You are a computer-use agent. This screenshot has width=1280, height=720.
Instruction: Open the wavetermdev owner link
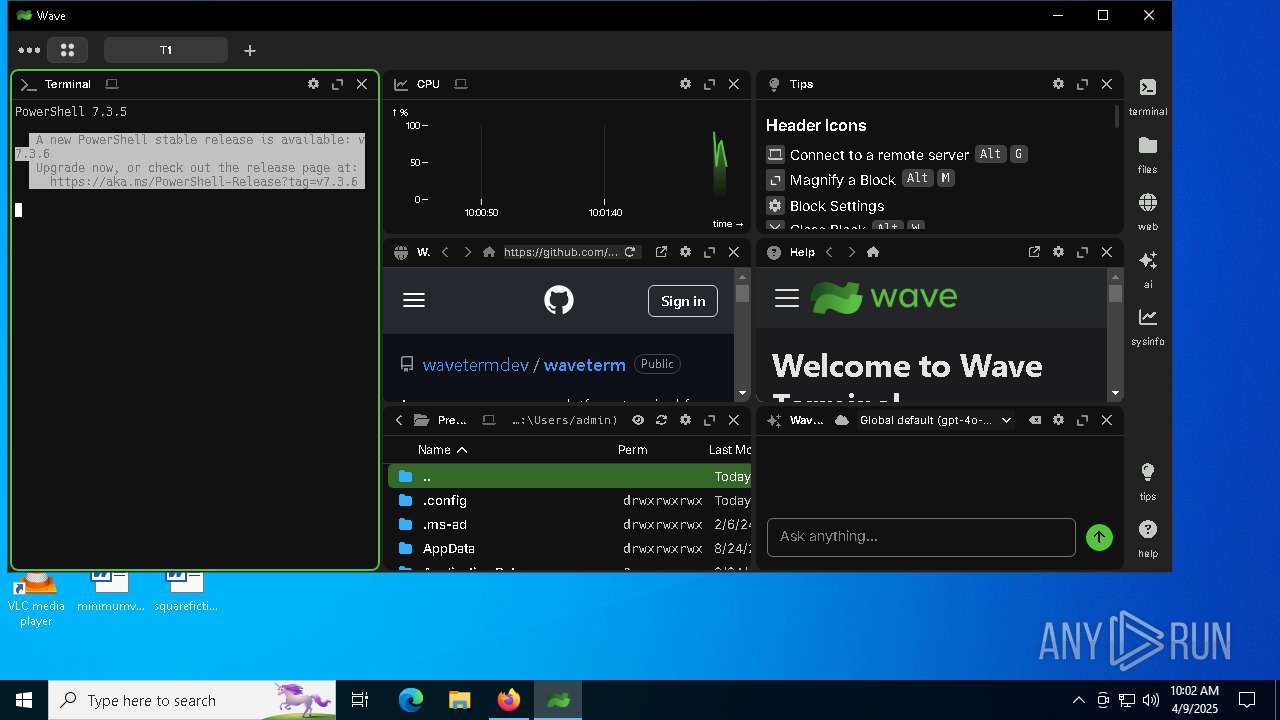point(475,364)
